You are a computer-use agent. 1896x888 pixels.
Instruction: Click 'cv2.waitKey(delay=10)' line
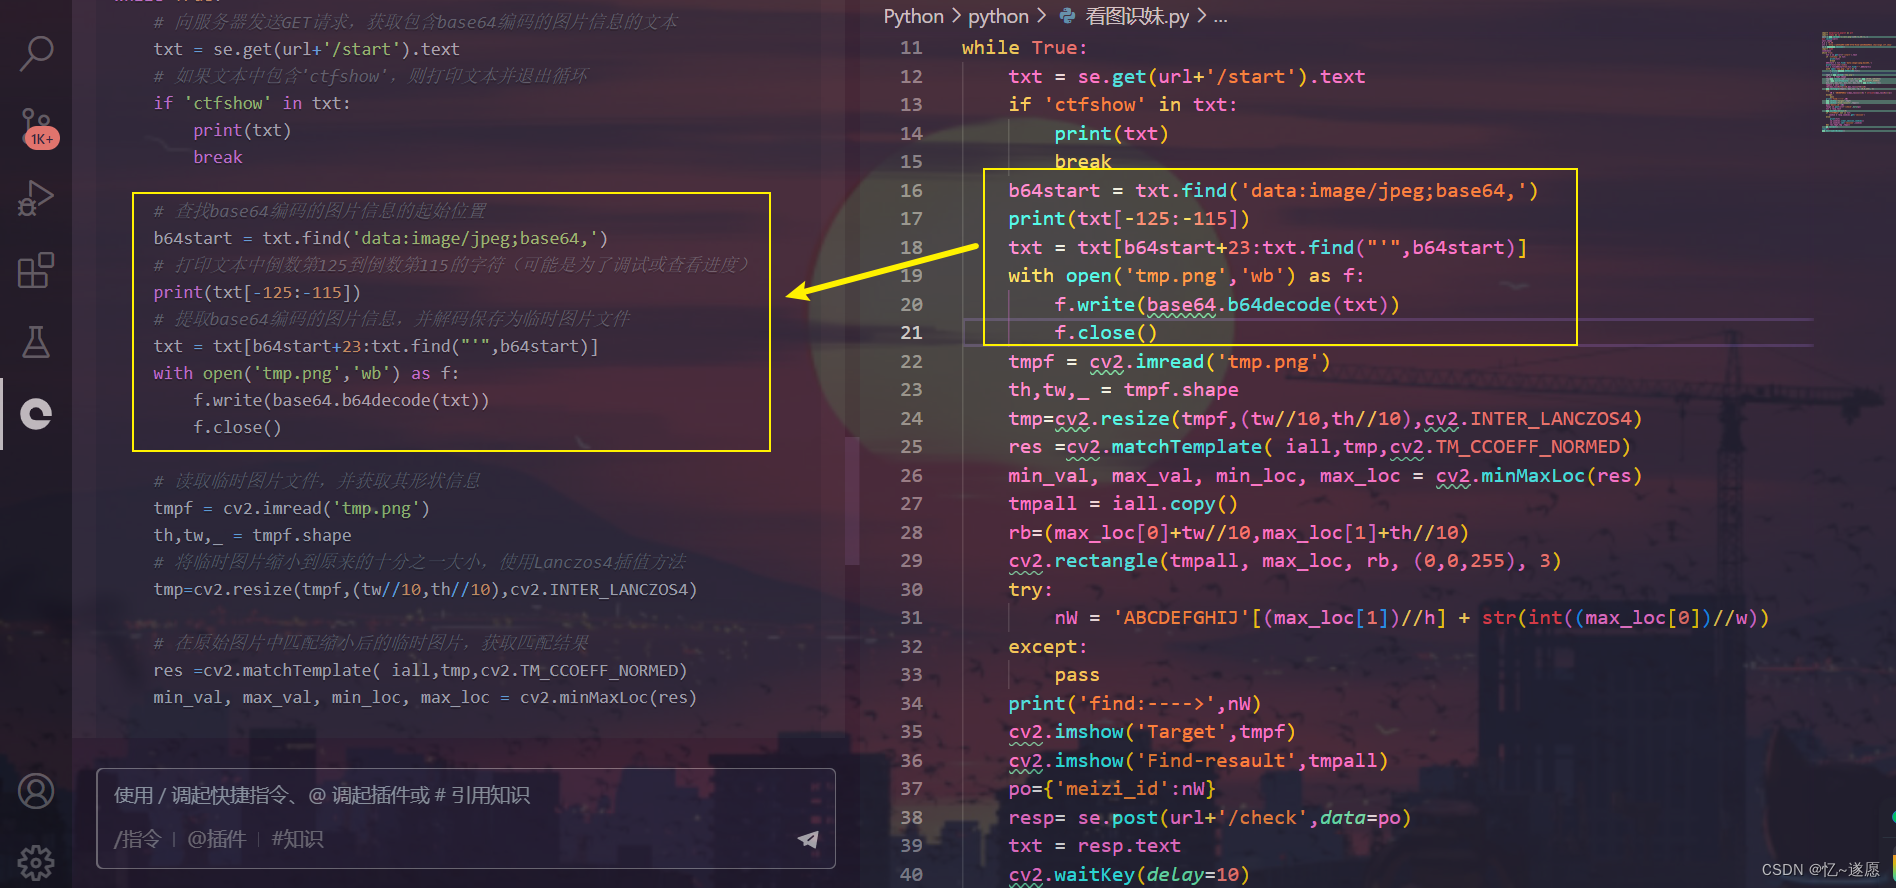click(1129, 874)
